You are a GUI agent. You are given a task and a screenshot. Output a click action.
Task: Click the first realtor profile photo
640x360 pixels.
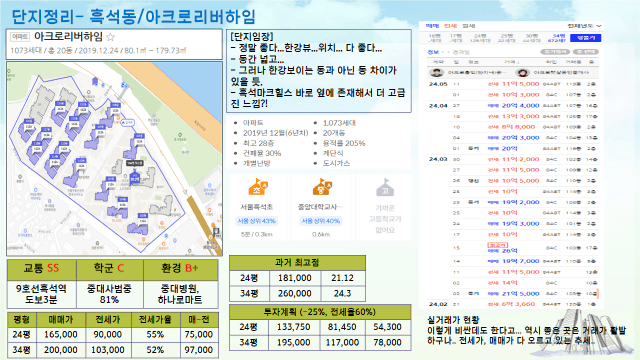click(x=436, y=73)
